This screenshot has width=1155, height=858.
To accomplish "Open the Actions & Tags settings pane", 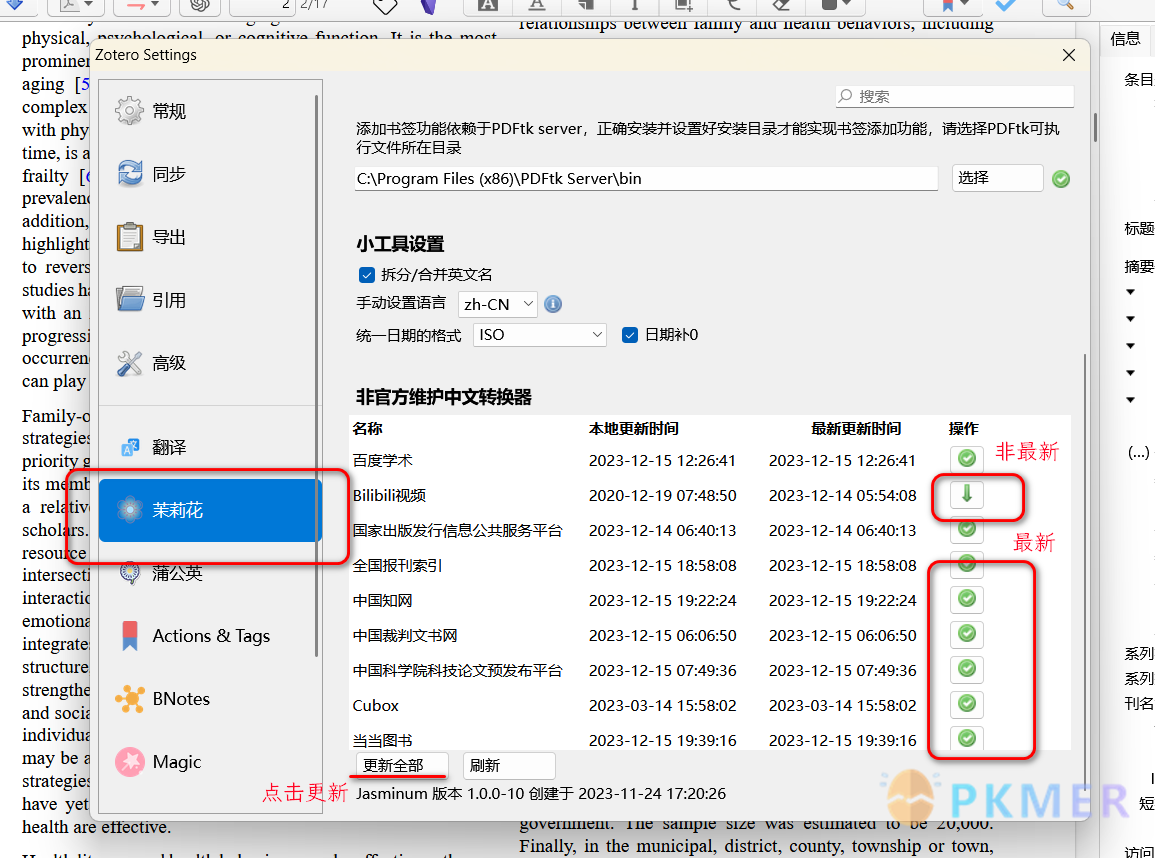I will (210, 636).
